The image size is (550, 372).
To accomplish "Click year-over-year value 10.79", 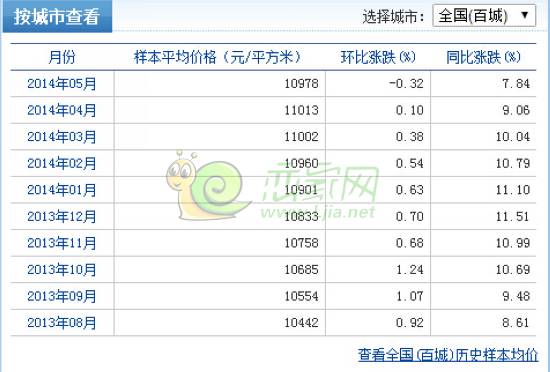I will pos(512,163).
